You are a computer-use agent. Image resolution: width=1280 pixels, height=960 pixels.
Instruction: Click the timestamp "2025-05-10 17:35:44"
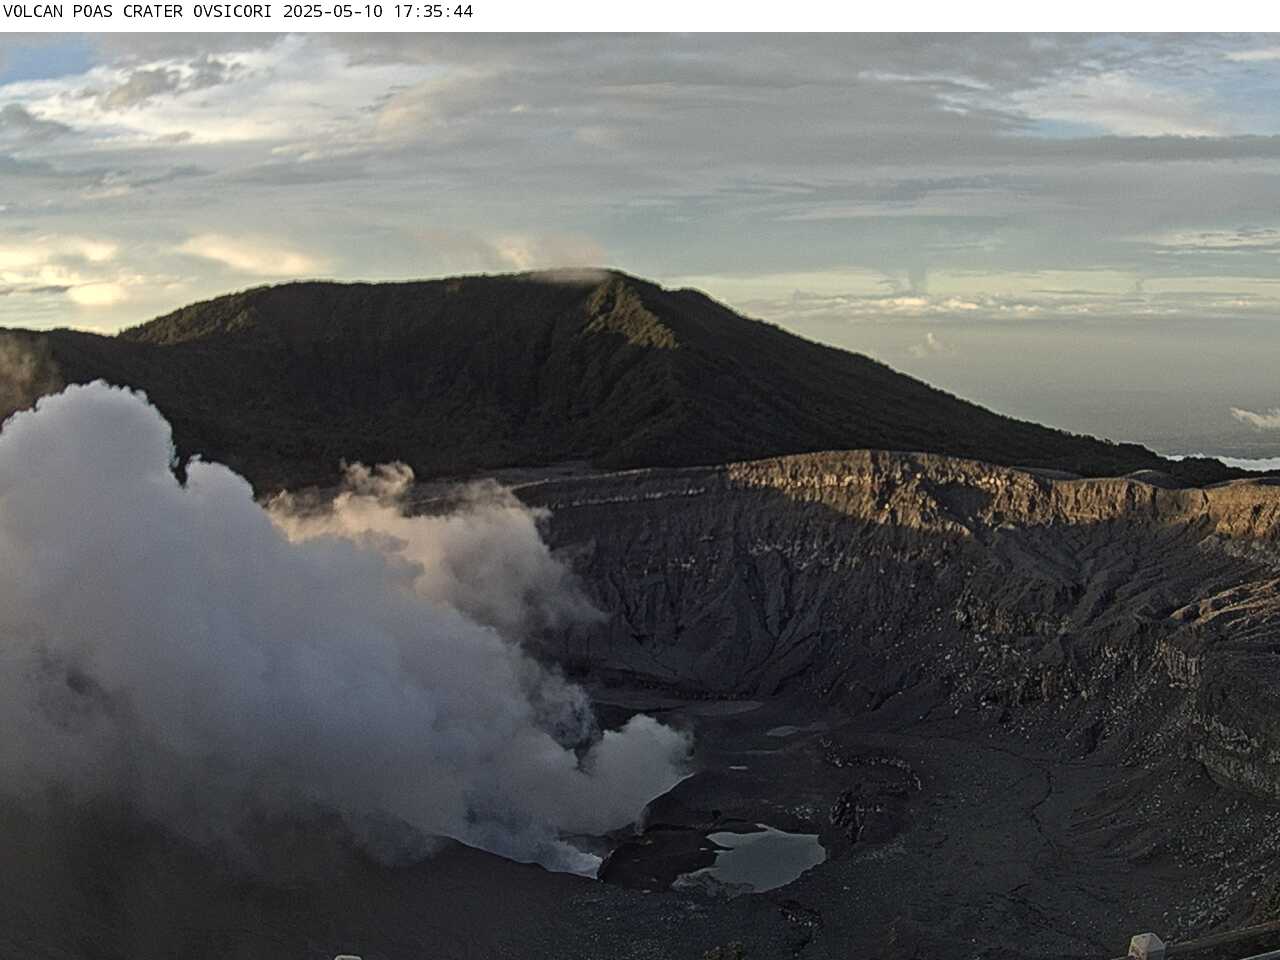point(378,12)
